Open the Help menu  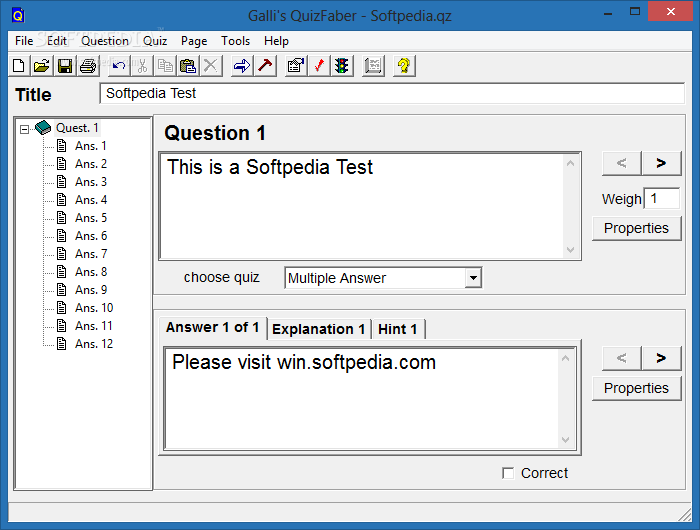pos(276,41)
